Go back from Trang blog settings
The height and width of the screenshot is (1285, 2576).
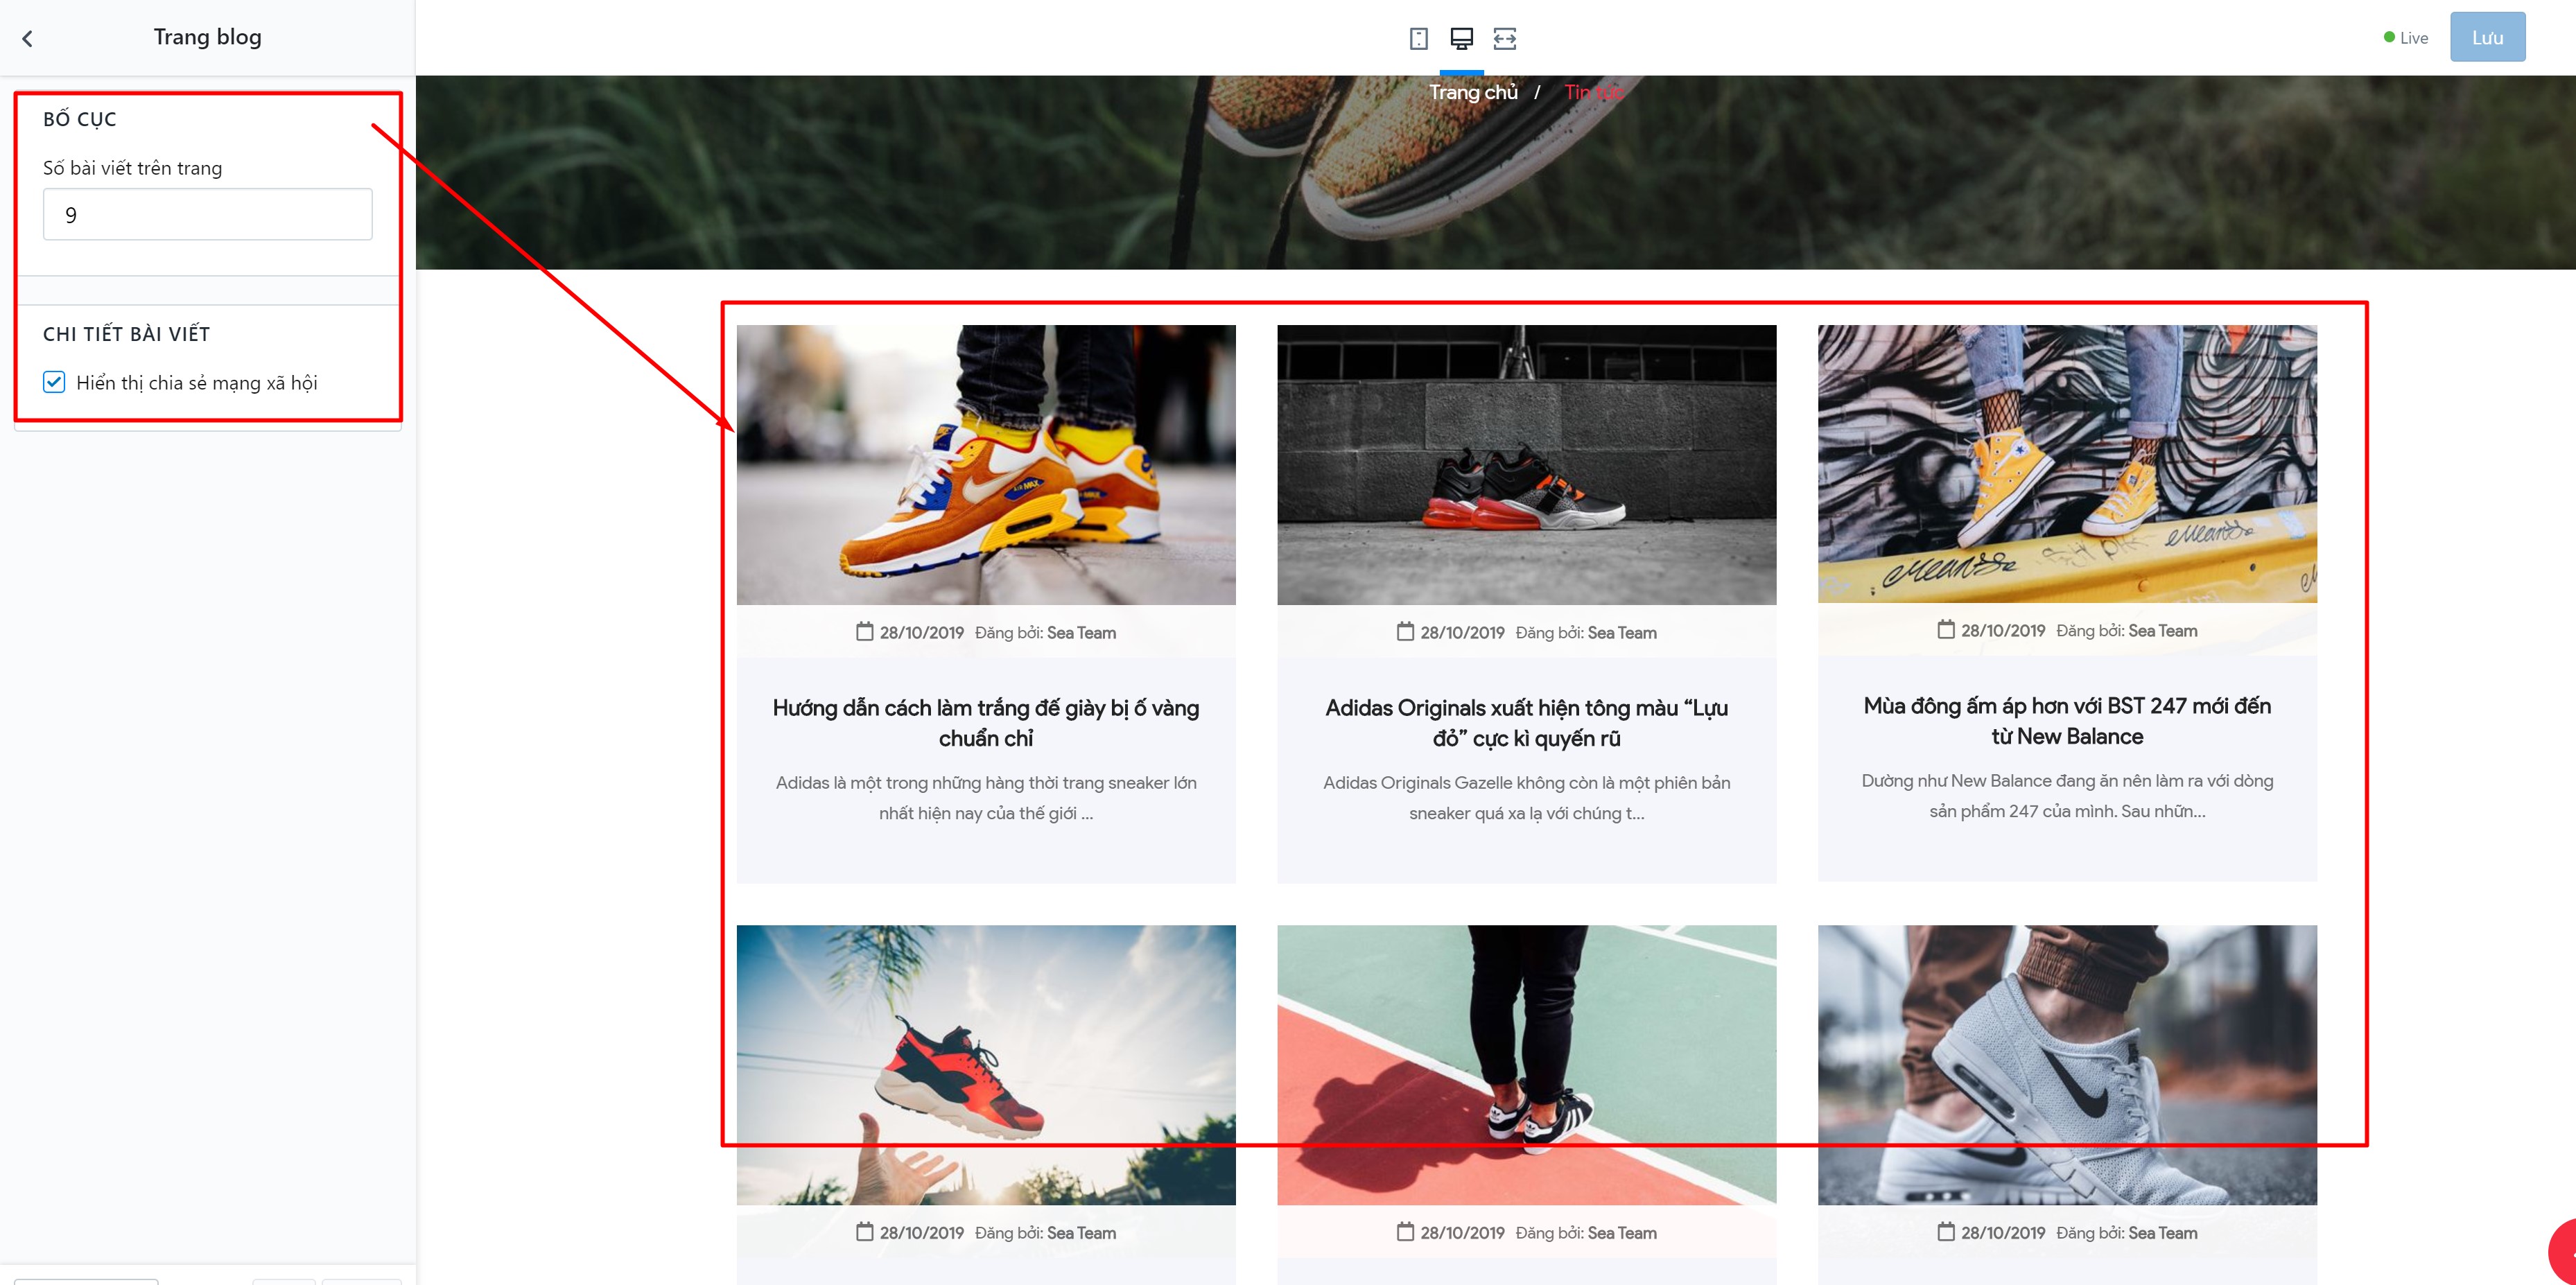pos(28,38)
